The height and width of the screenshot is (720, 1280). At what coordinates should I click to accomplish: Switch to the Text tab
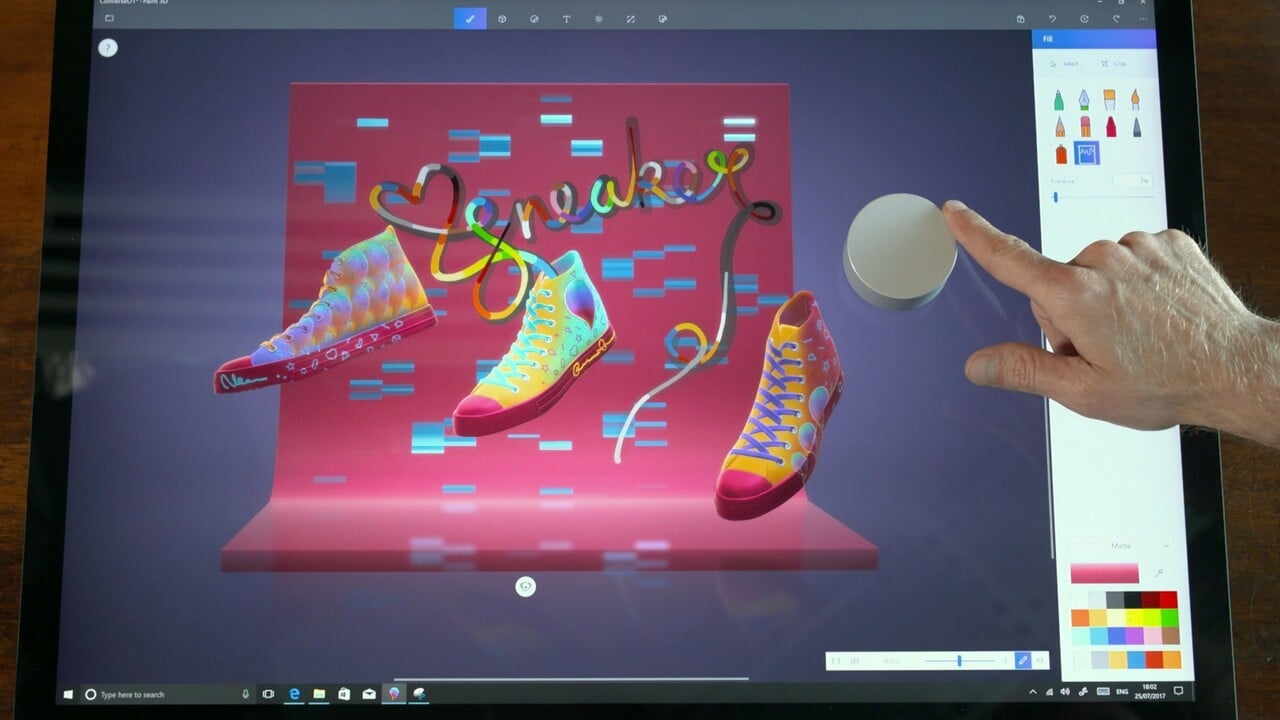566,19
